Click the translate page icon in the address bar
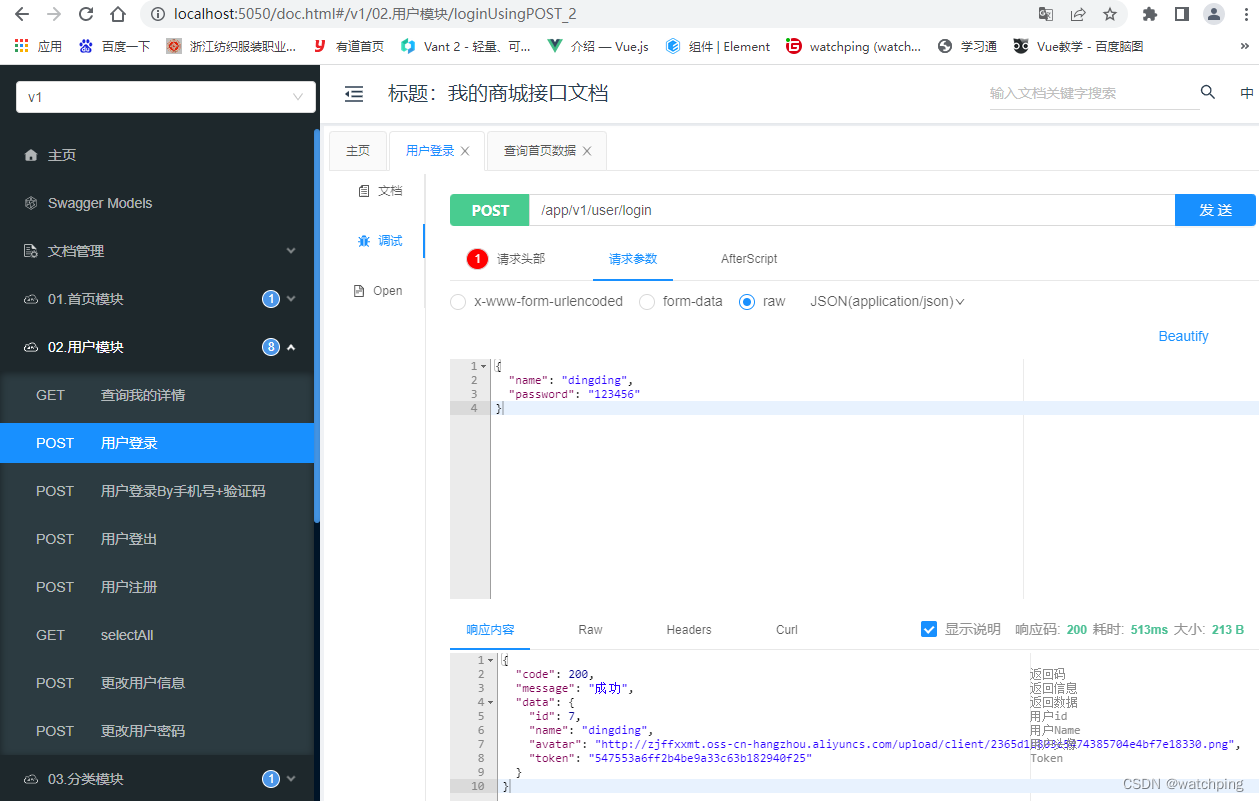 [x=1046, y=14]
